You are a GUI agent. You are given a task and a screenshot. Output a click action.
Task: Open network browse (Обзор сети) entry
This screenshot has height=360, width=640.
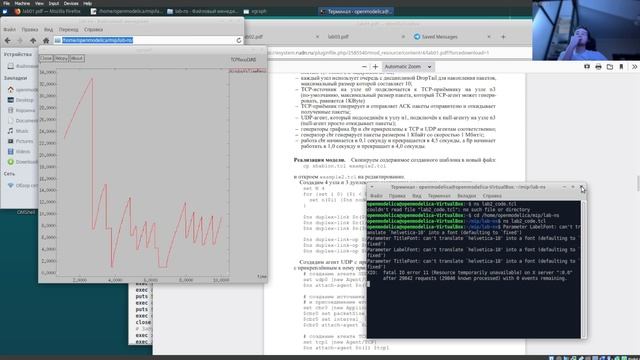(22, 185)
